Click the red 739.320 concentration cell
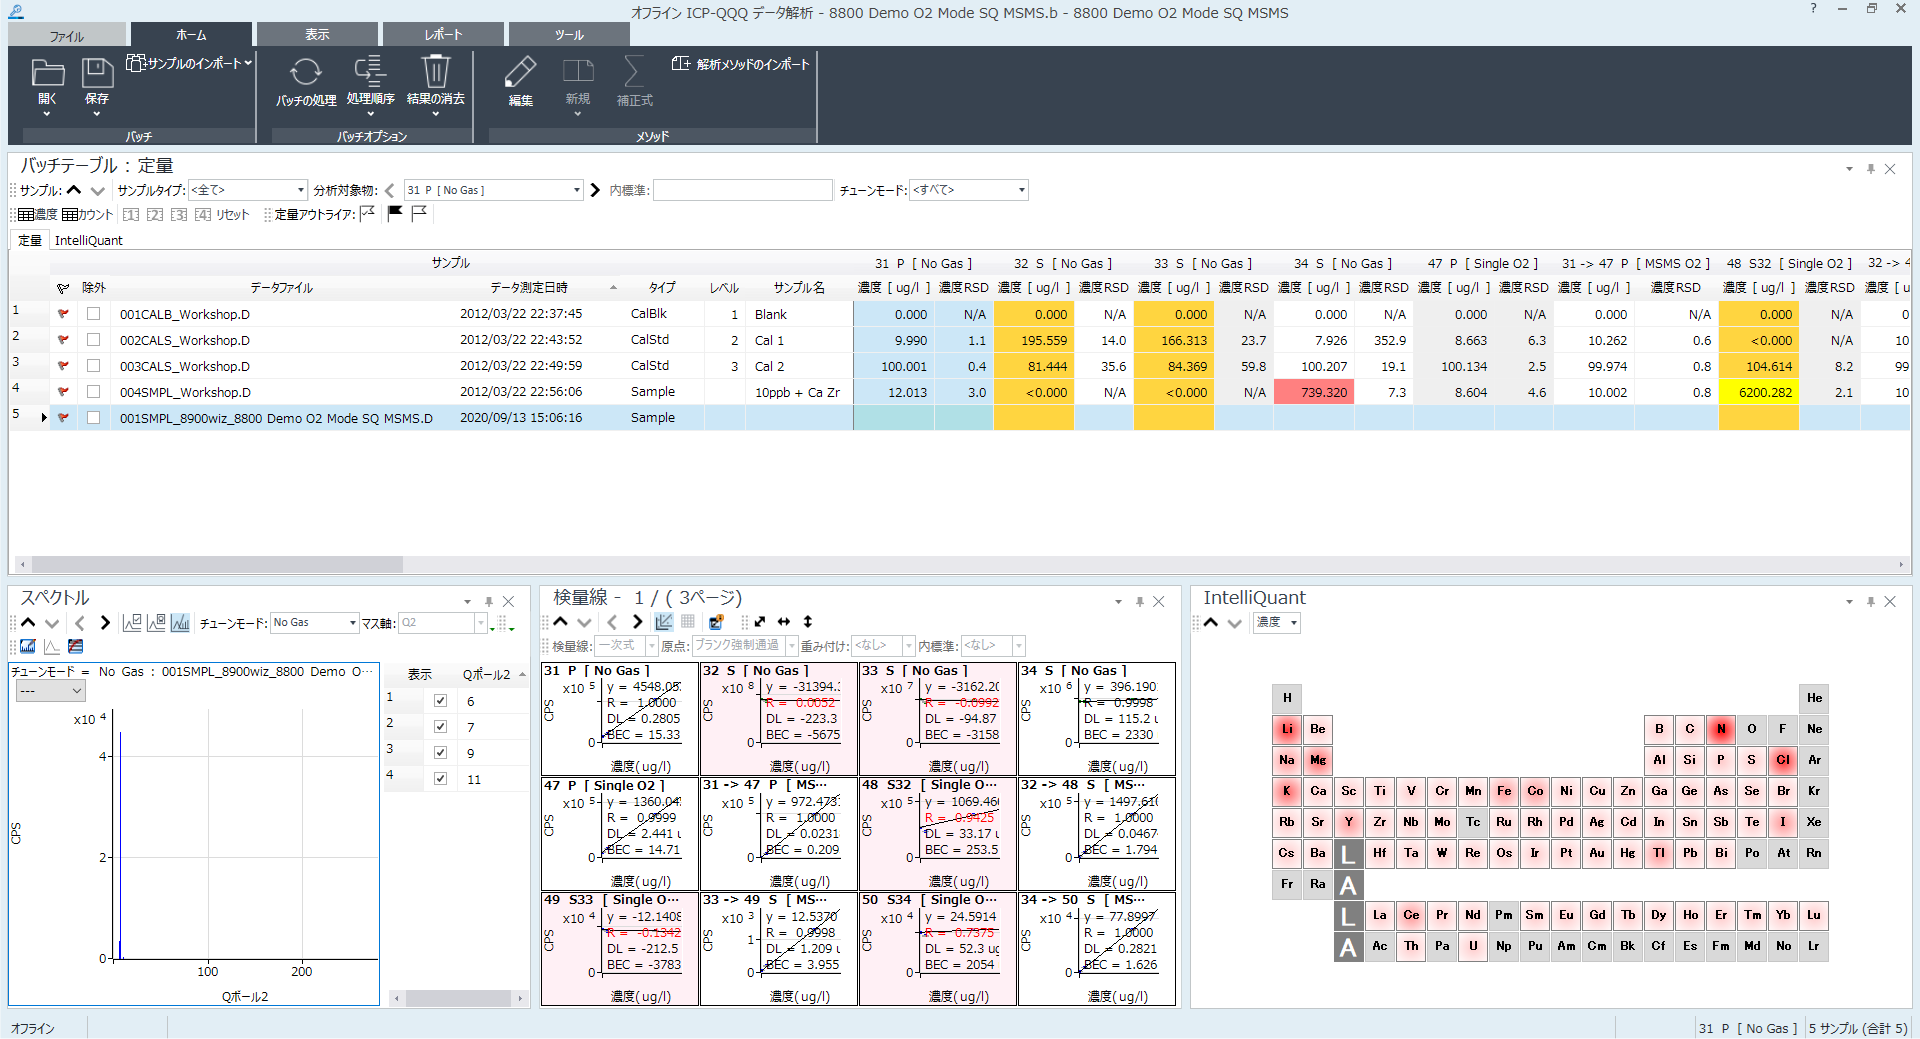The width and height of the screenshot is (1920, 1039). (1314, 392)
